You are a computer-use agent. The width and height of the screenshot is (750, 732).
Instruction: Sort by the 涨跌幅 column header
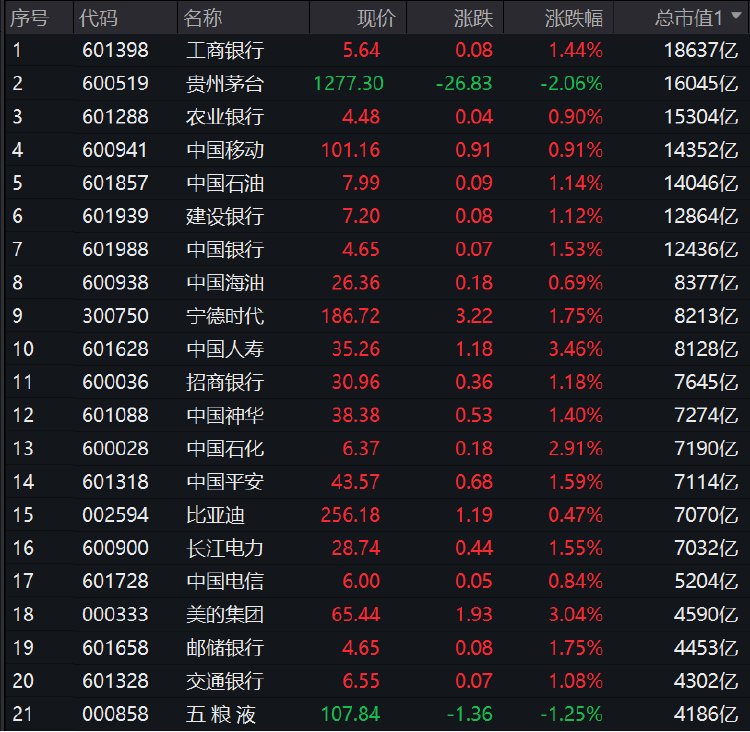(x=574, y=18)
